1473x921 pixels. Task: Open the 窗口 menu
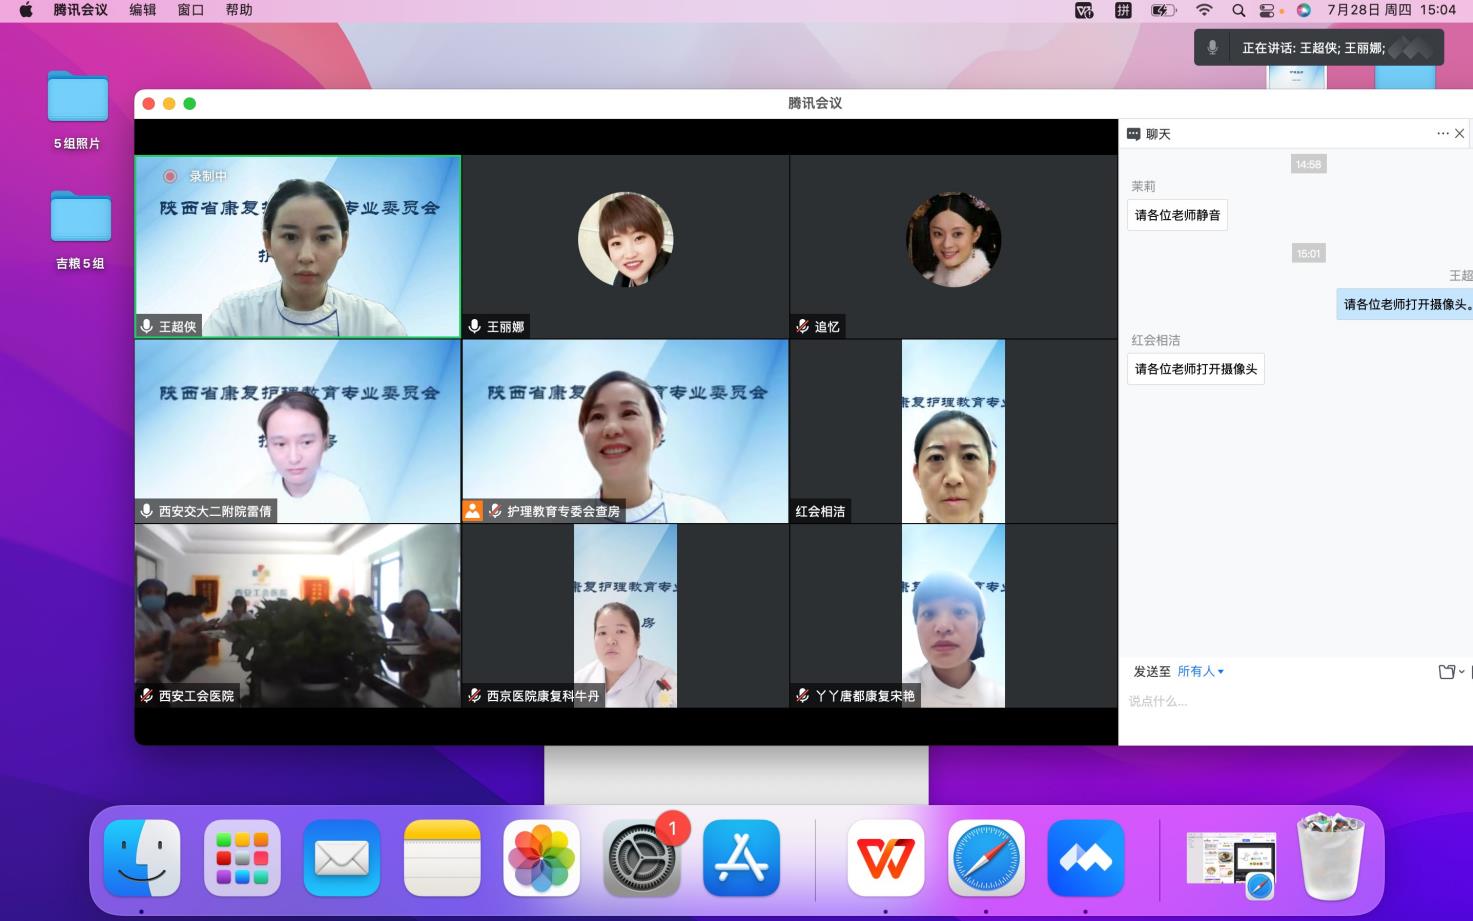191,10
